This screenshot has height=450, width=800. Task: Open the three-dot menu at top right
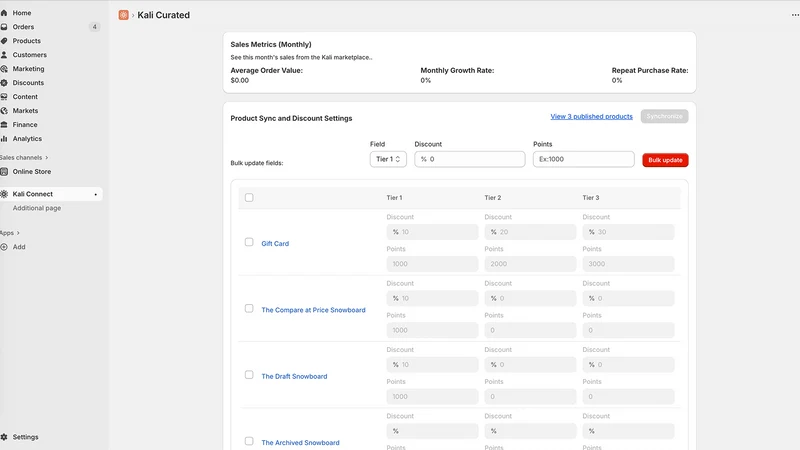click(x=795, y=15)
